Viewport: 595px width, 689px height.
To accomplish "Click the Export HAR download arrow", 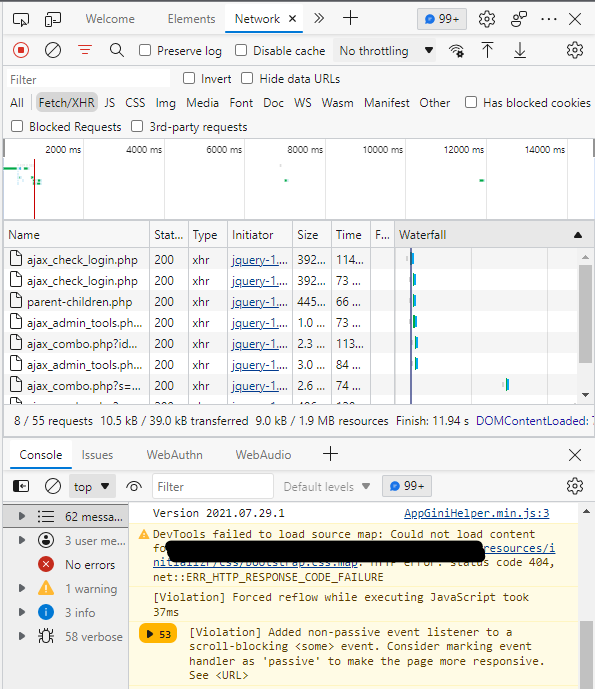I will (x=519, y=50).
